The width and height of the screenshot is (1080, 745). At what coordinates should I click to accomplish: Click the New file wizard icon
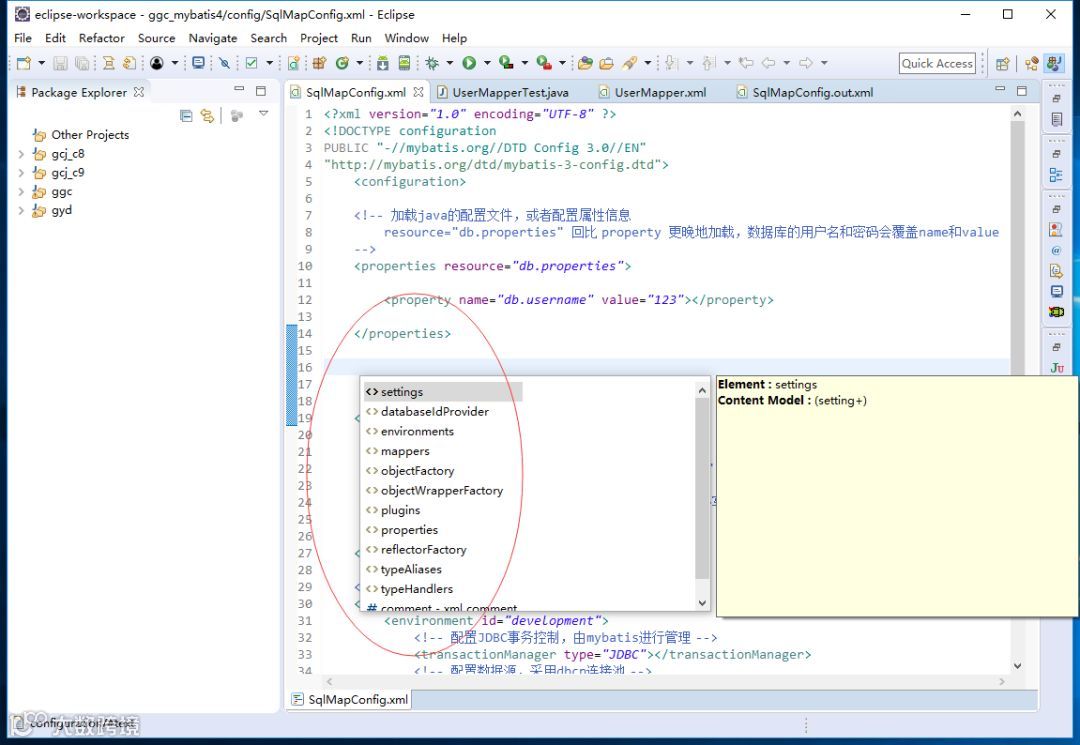(x=23, y=63)
